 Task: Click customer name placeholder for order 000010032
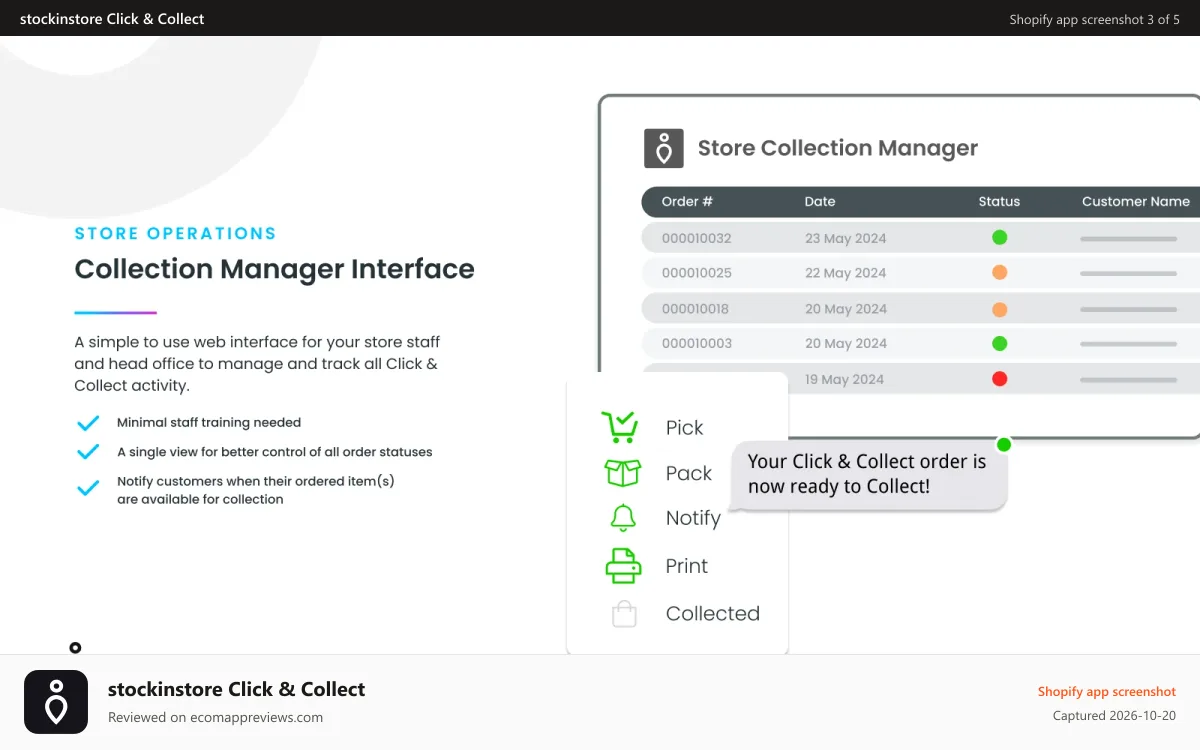[1128, 239]
